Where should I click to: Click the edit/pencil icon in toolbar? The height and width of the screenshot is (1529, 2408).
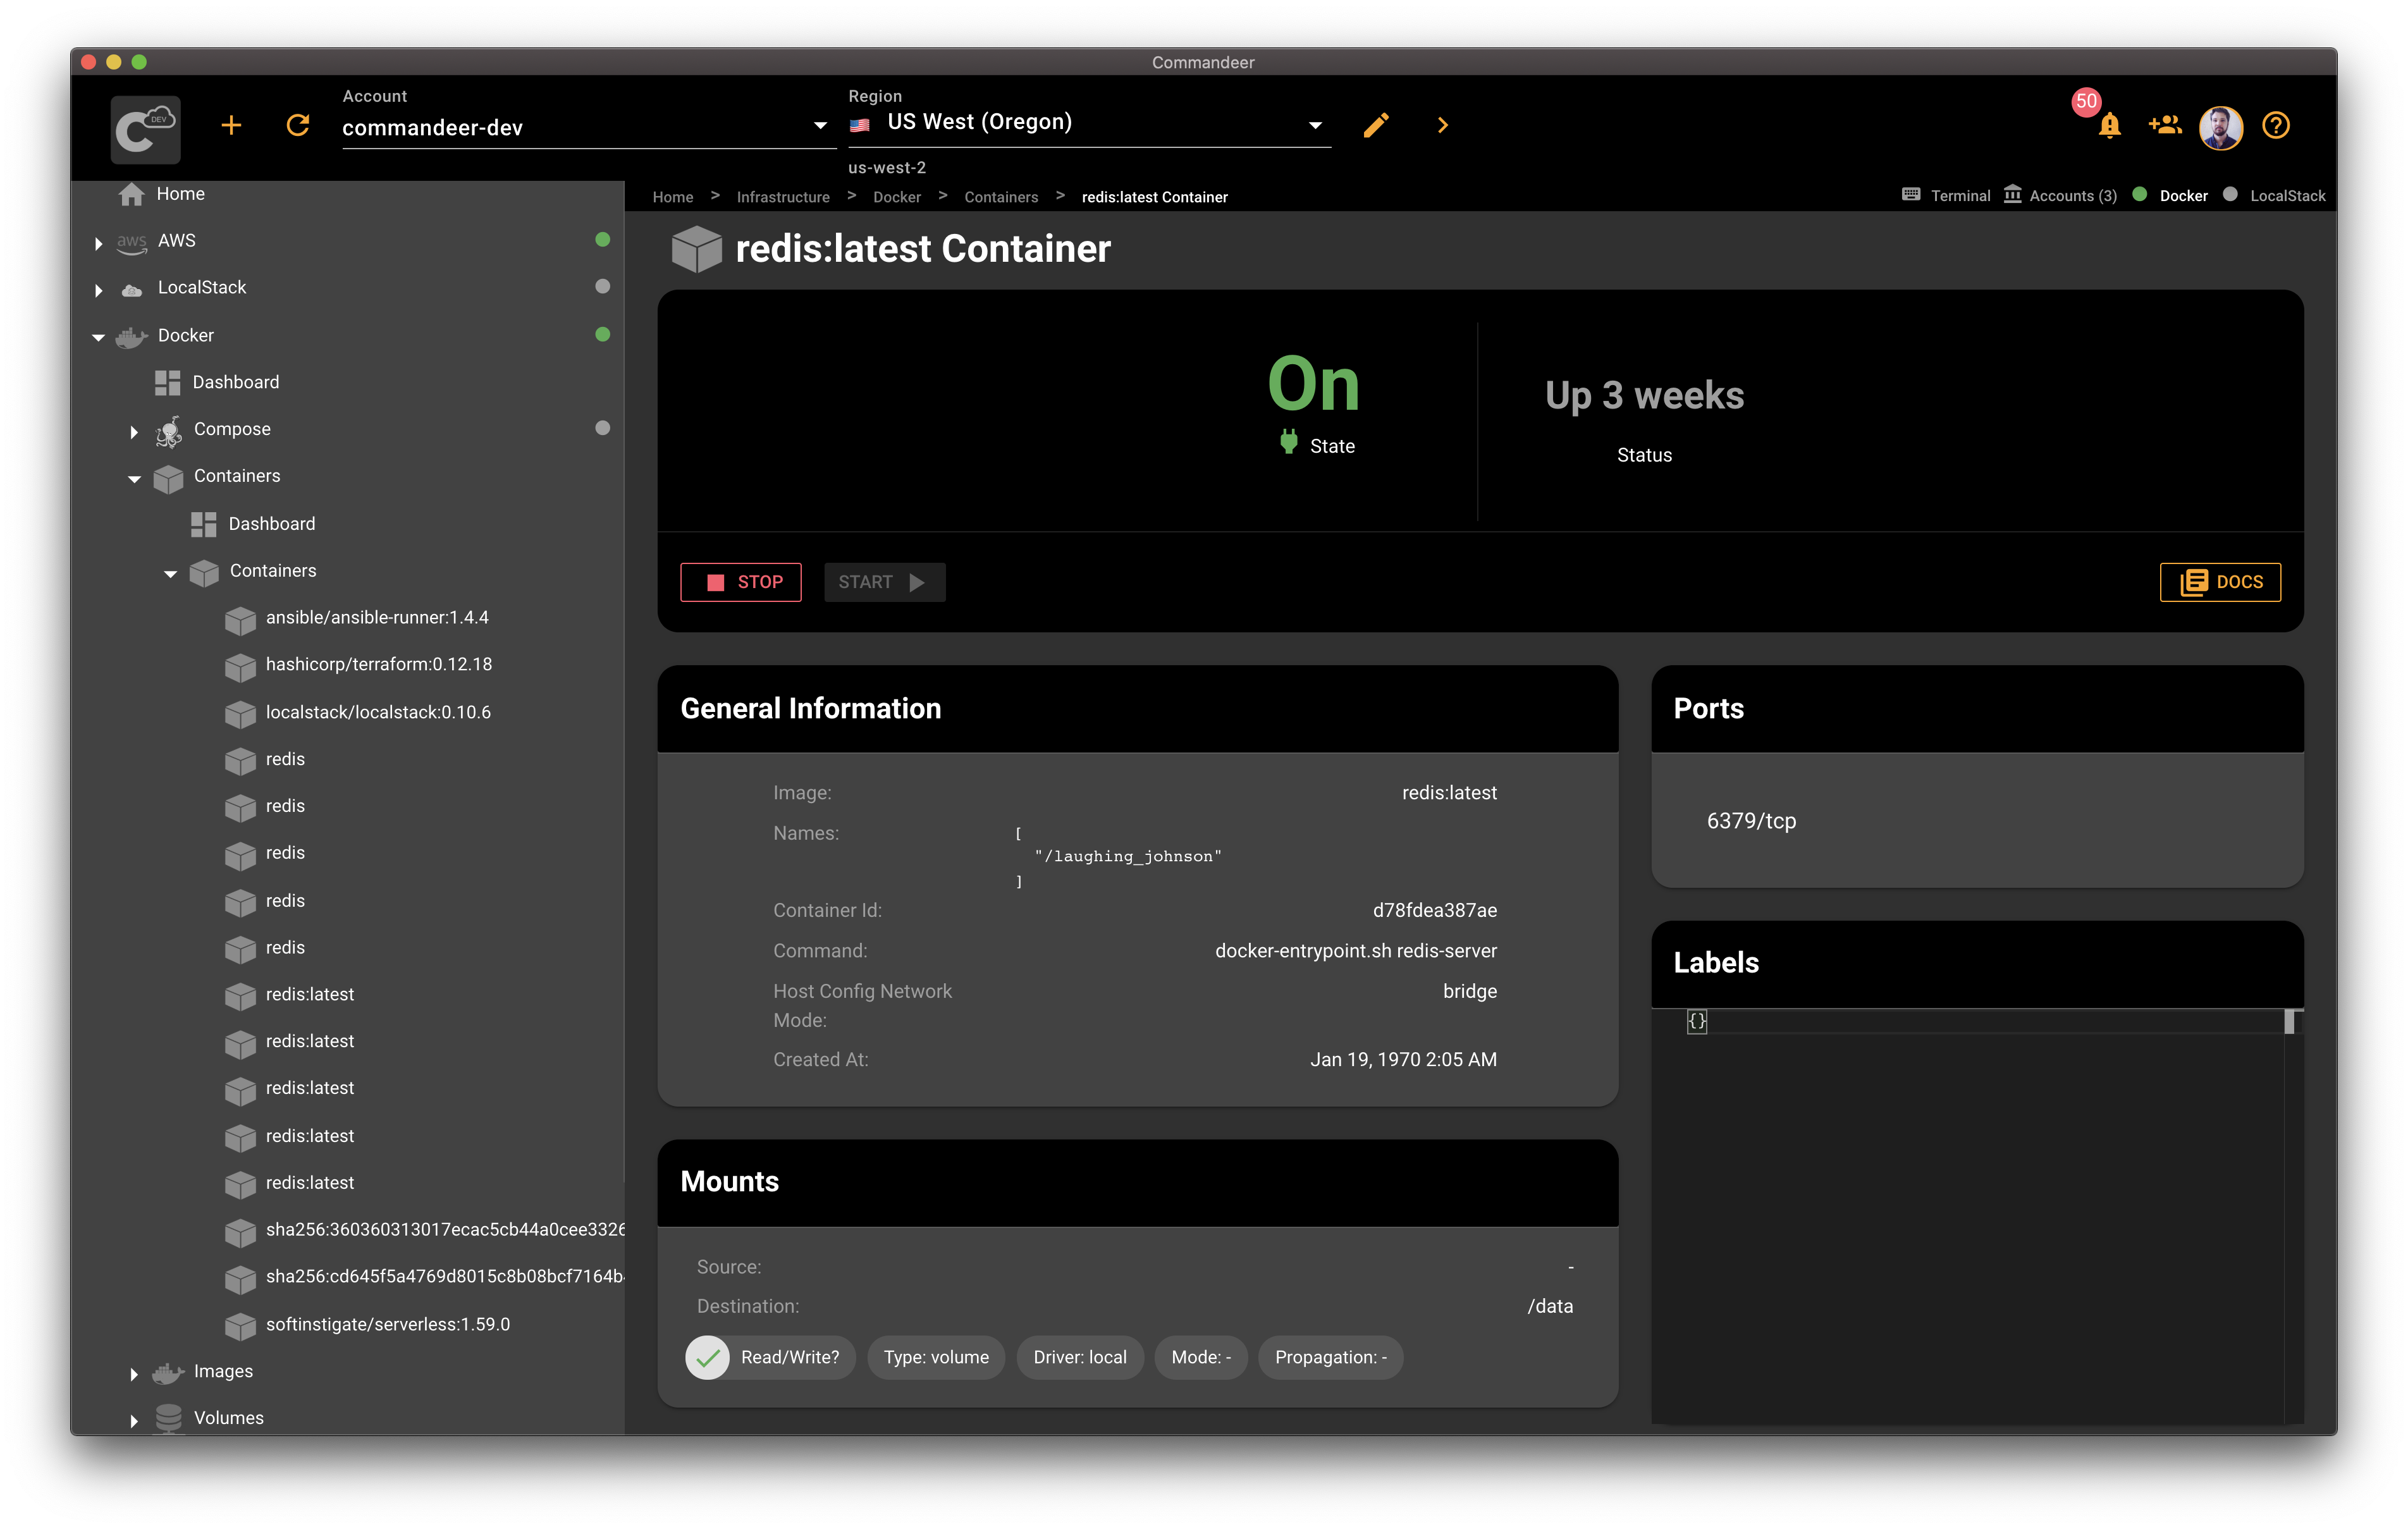coord(1376,125)
